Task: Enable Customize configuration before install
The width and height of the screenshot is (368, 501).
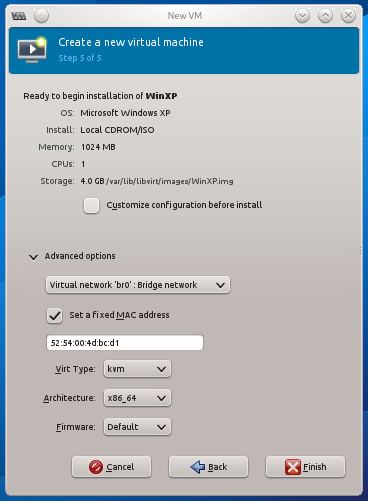Action: tap(91, 205)
